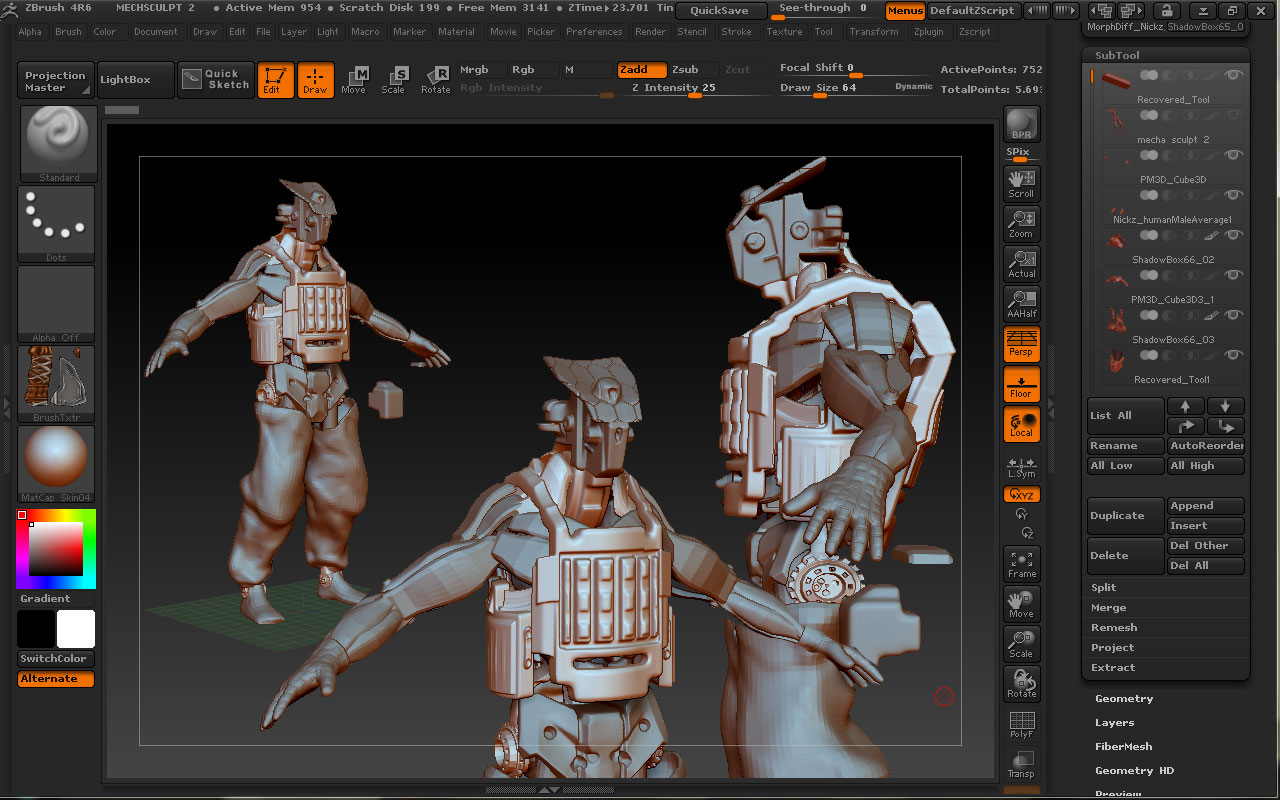Enable Zadd sculpt mode
Viewport: 1280px width, 800px height.
641,70
